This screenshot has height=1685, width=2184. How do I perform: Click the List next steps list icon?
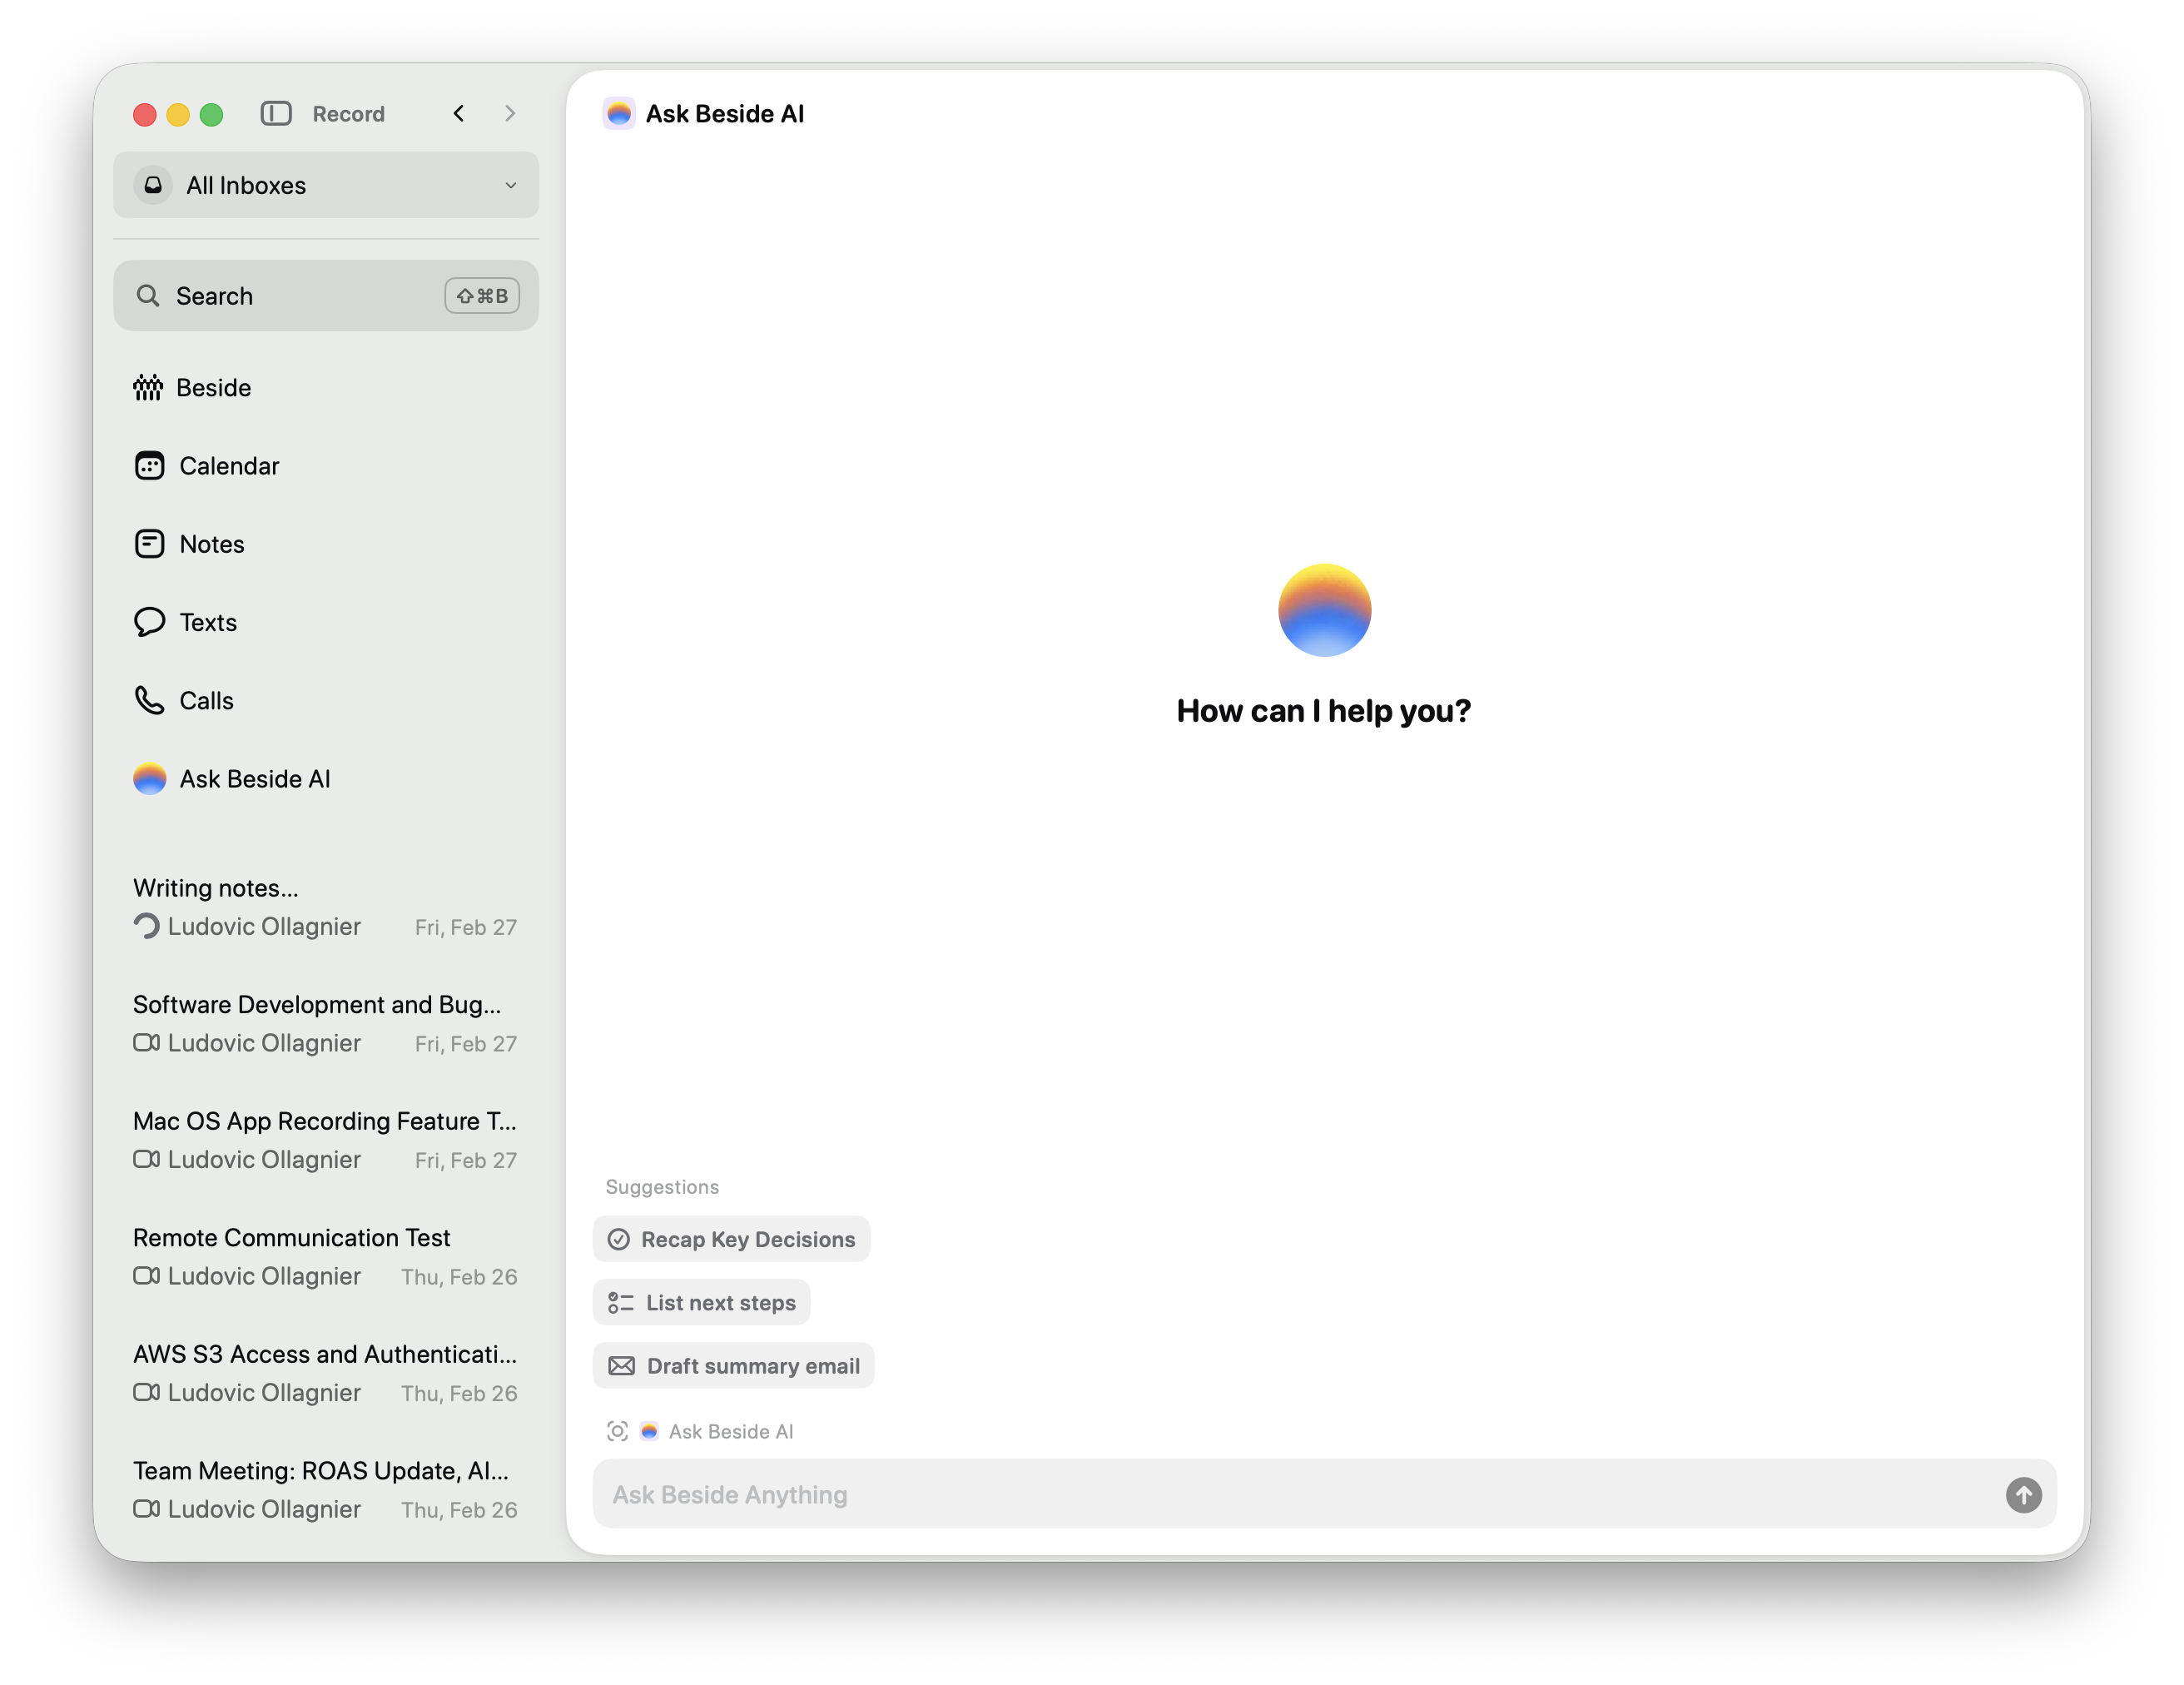pyautogui.click(x=621, y=1303)
